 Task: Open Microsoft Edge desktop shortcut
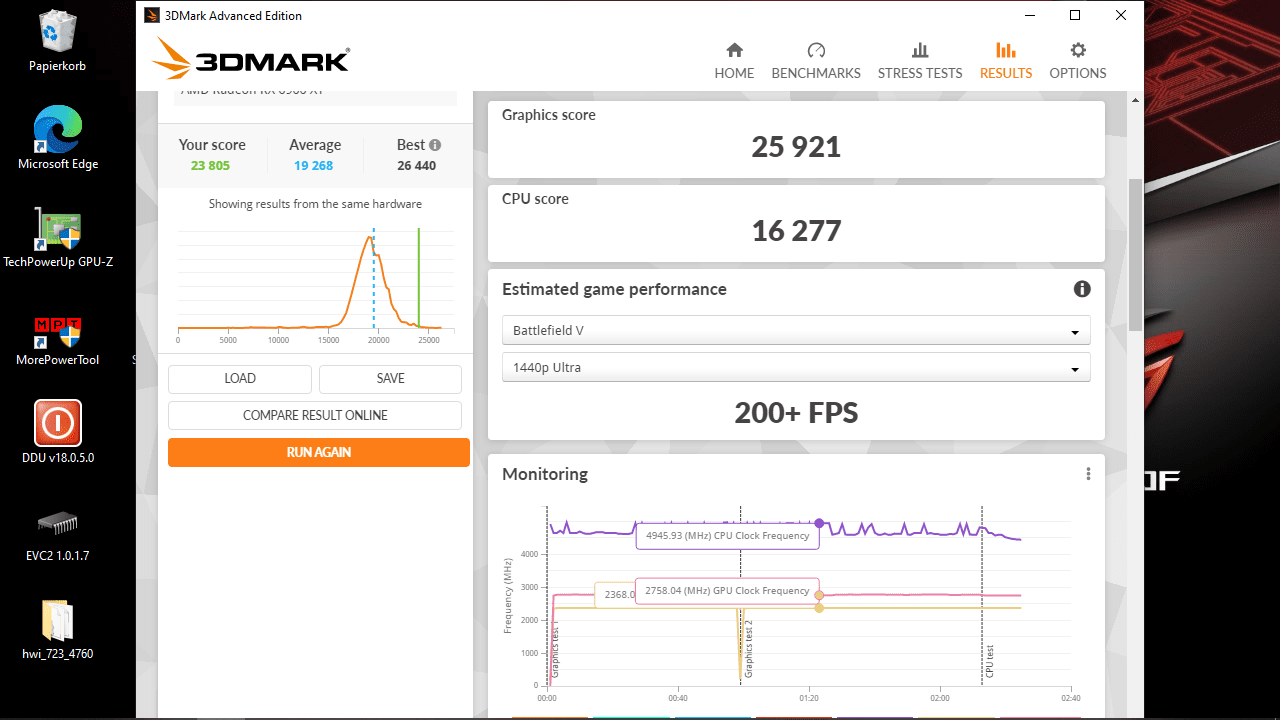[x=57, y=138]
